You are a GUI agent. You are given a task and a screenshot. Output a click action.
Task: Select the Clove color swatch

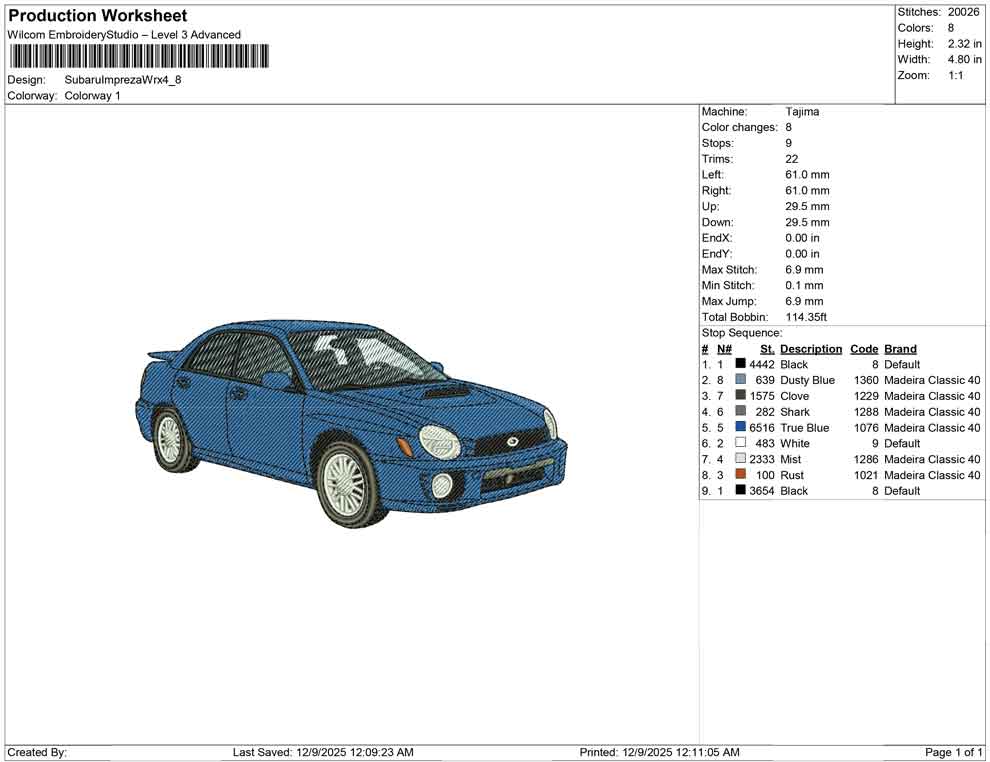click(x=741, y=396)
